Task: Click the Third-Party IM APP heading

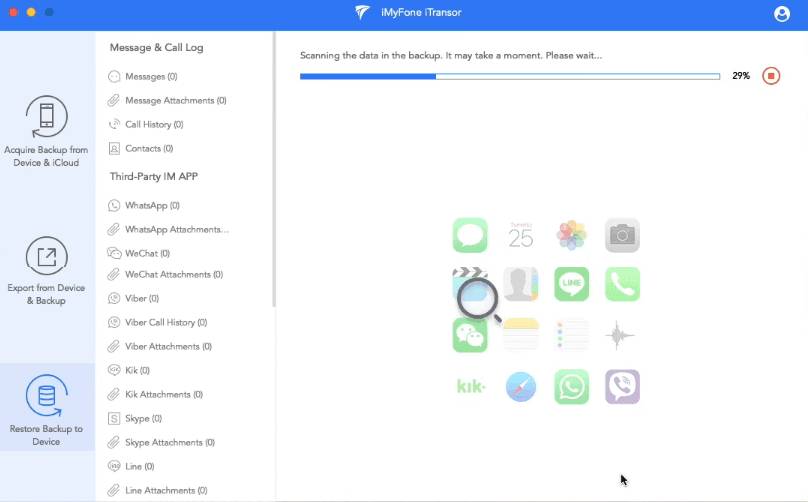Action: 154,176
